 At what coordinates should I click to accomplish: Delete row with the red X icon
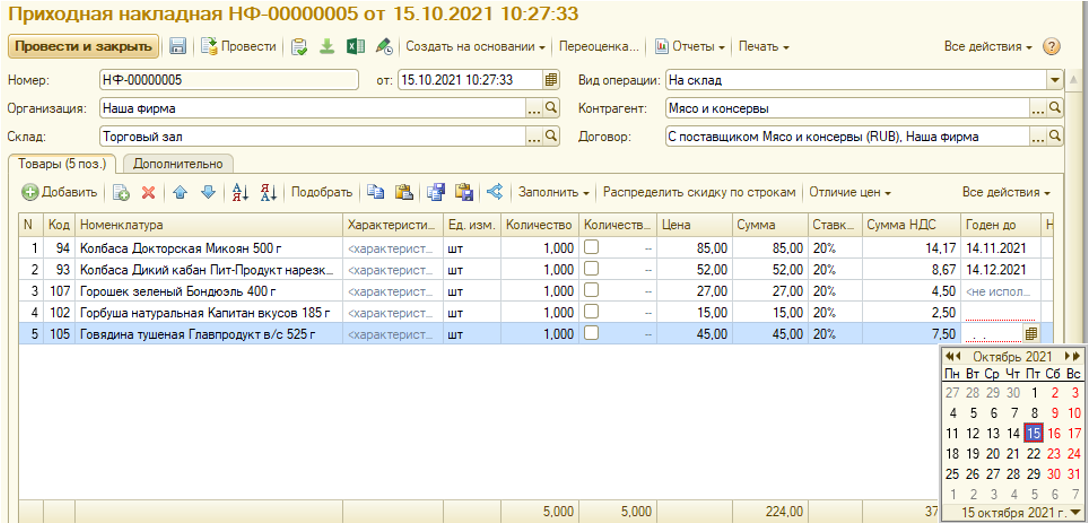(148, 193)
